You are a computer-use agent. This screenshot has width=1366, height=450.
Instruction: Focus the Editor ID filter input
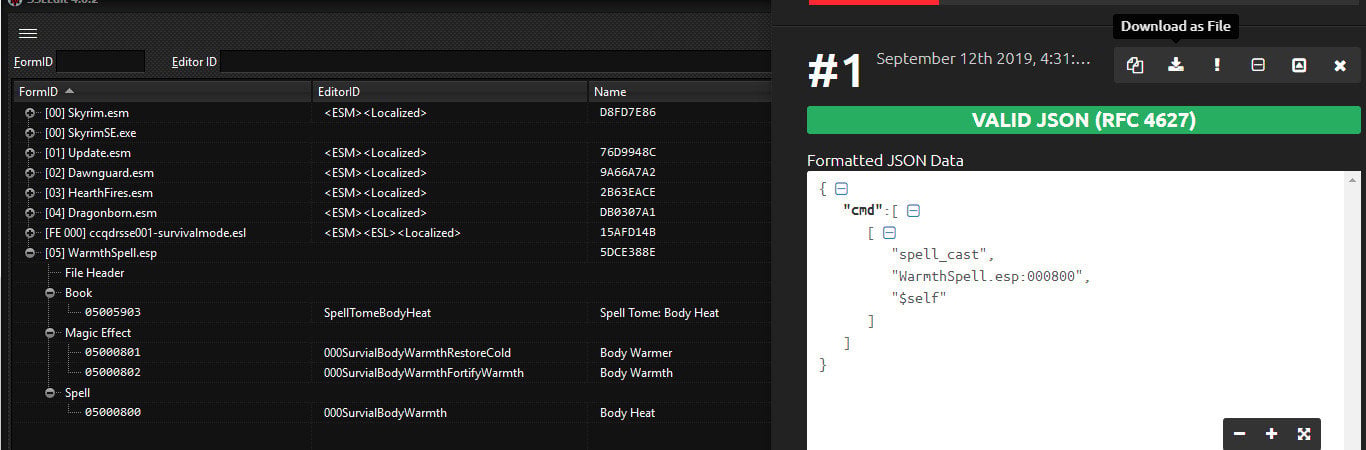(x=495, y=62)
